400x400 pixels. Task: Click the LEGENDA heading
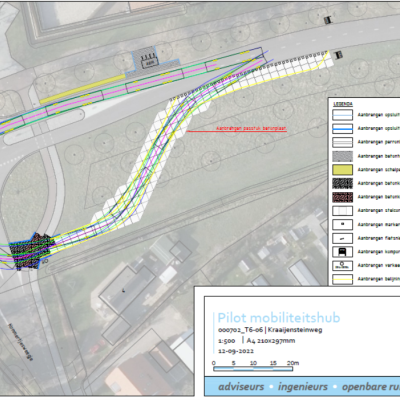pyautogui.click(x=342, y=104)
